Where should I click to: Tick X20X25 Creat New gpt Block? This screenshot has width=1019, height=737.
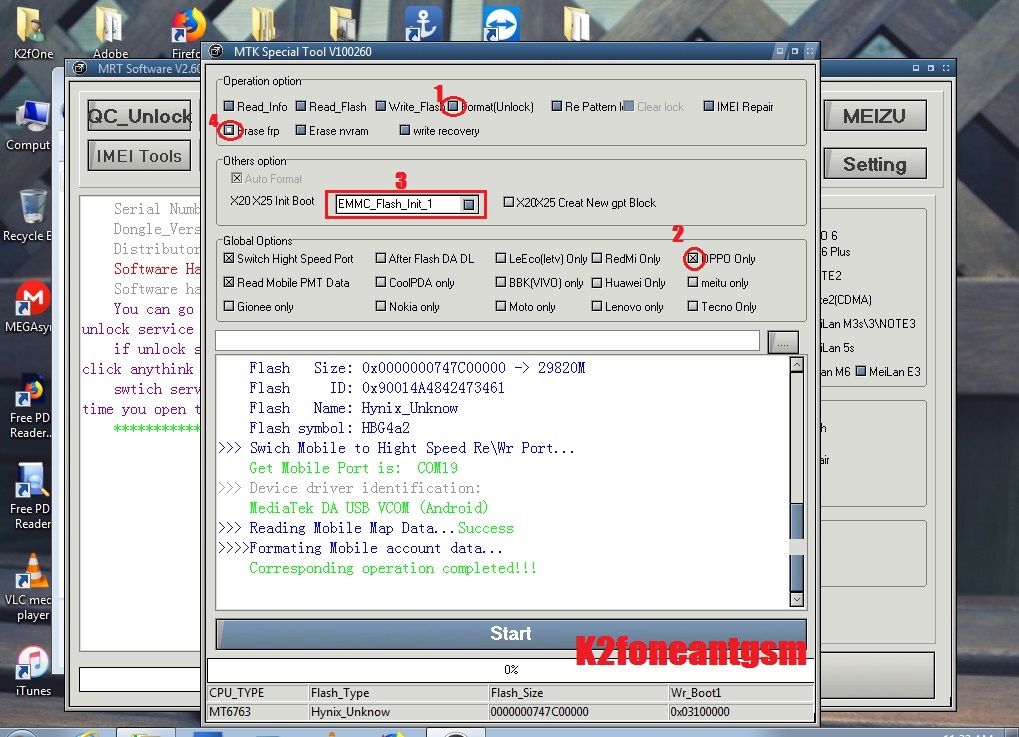pos(509,202)
